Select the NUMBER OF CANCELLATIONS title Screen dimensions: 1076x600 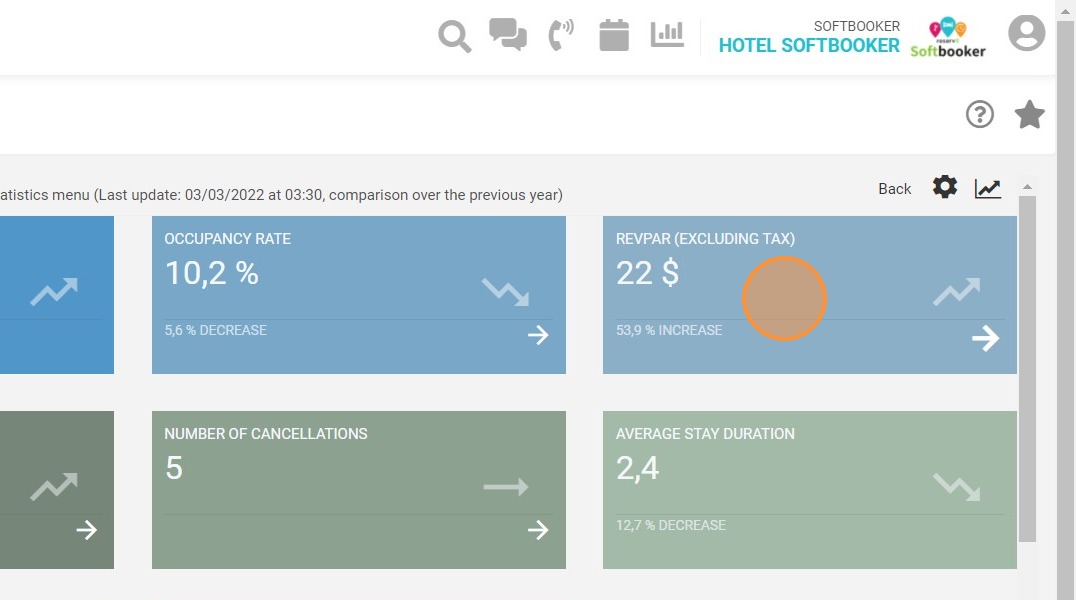click(x=266, y=434)
